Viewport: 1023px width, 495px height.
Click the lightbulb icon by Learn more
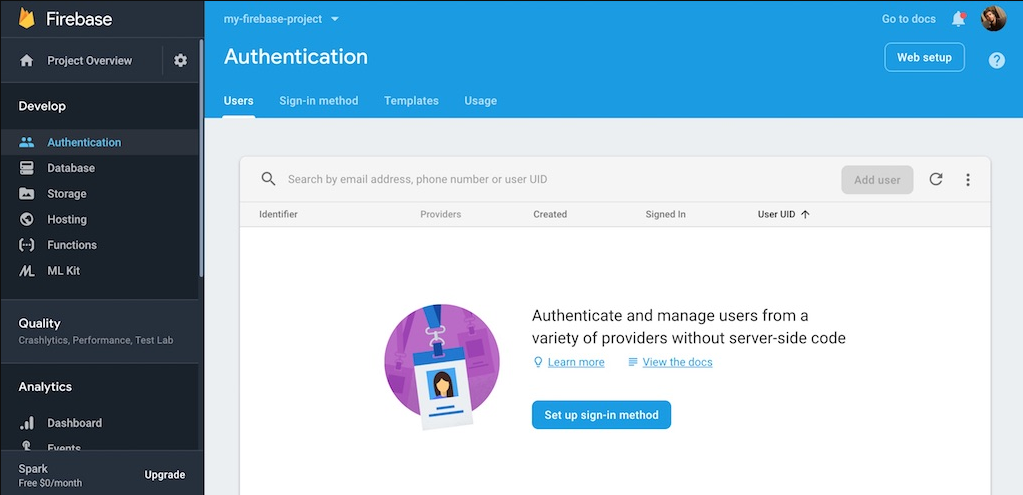(x=538, y=362)
